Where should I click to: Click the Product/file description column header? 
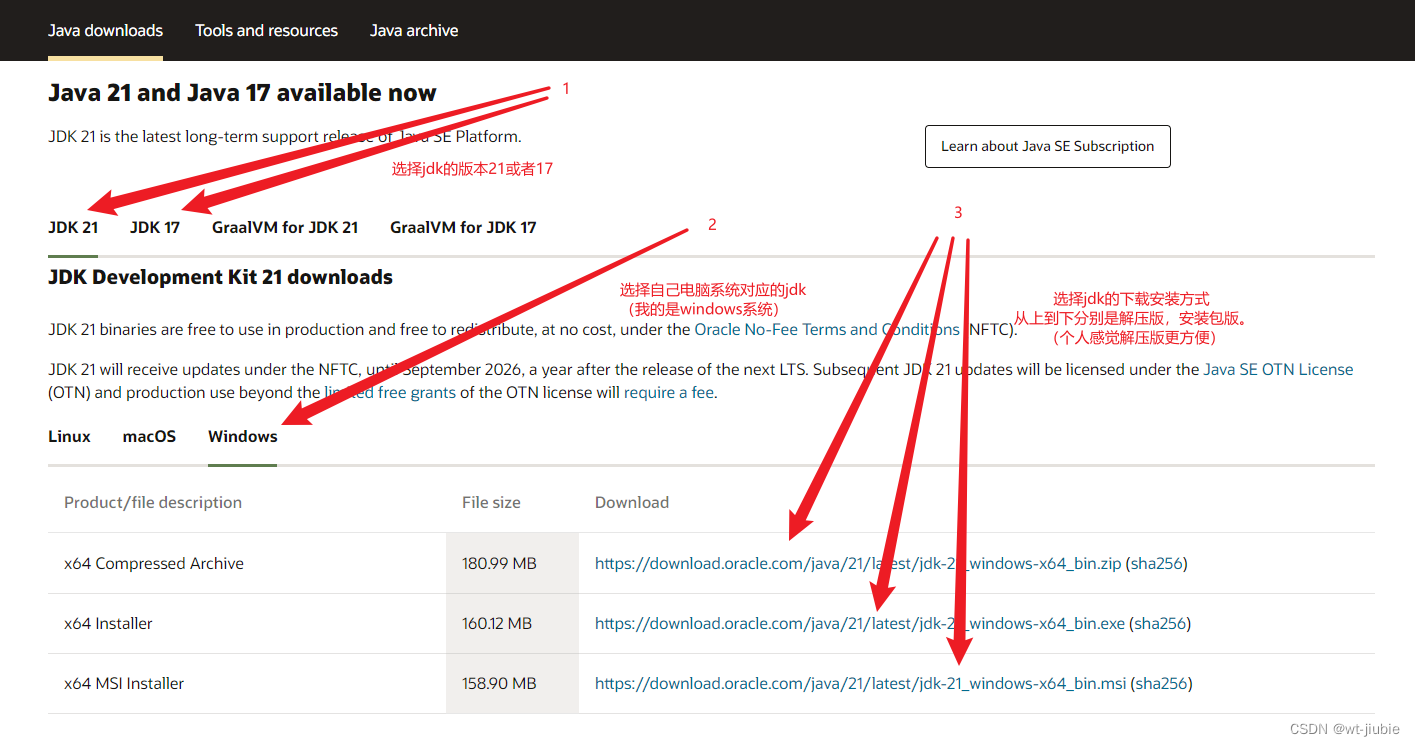coord(153,502)
